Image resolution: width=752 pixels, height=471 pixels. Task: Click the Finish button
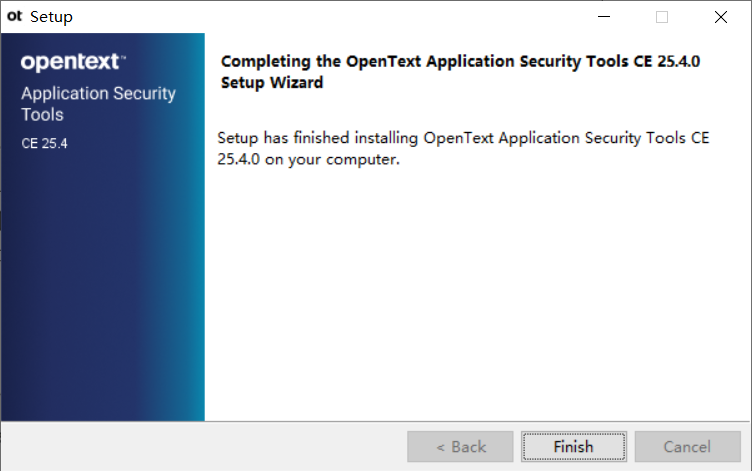(x=574, y=447)
